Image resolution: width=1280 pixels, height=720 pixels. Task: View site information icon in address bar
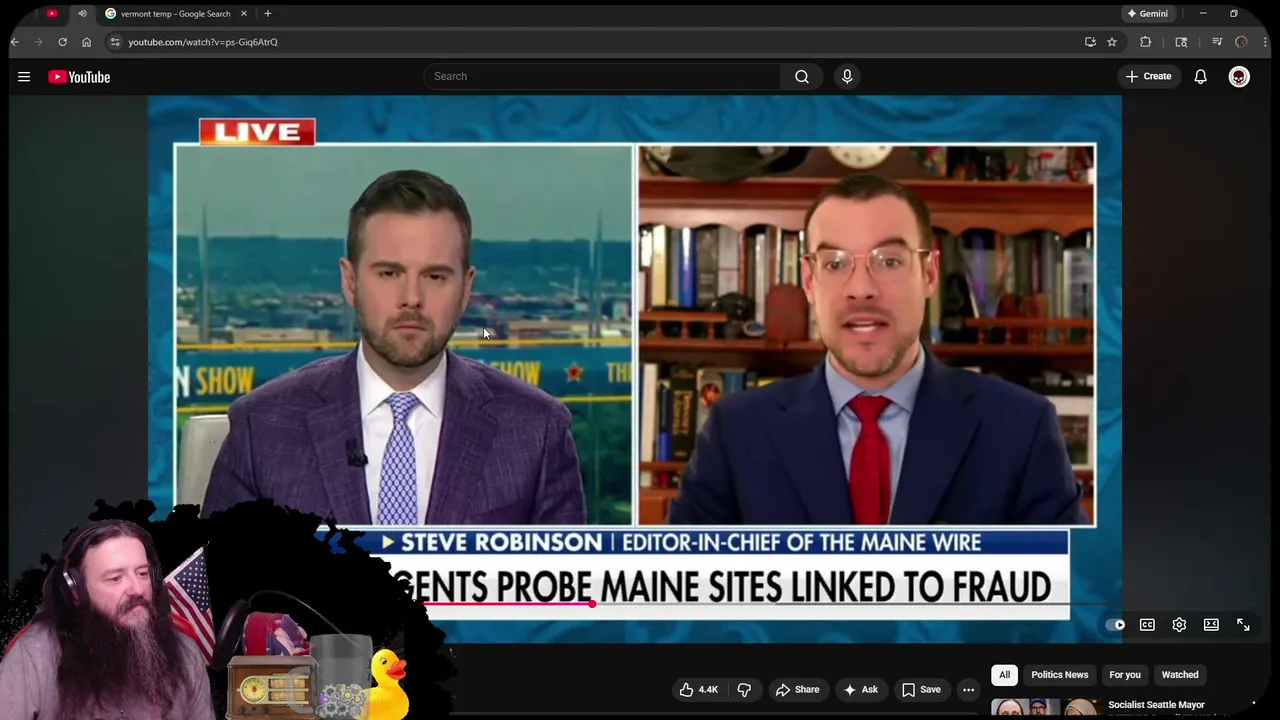click(x=115, y=42)
